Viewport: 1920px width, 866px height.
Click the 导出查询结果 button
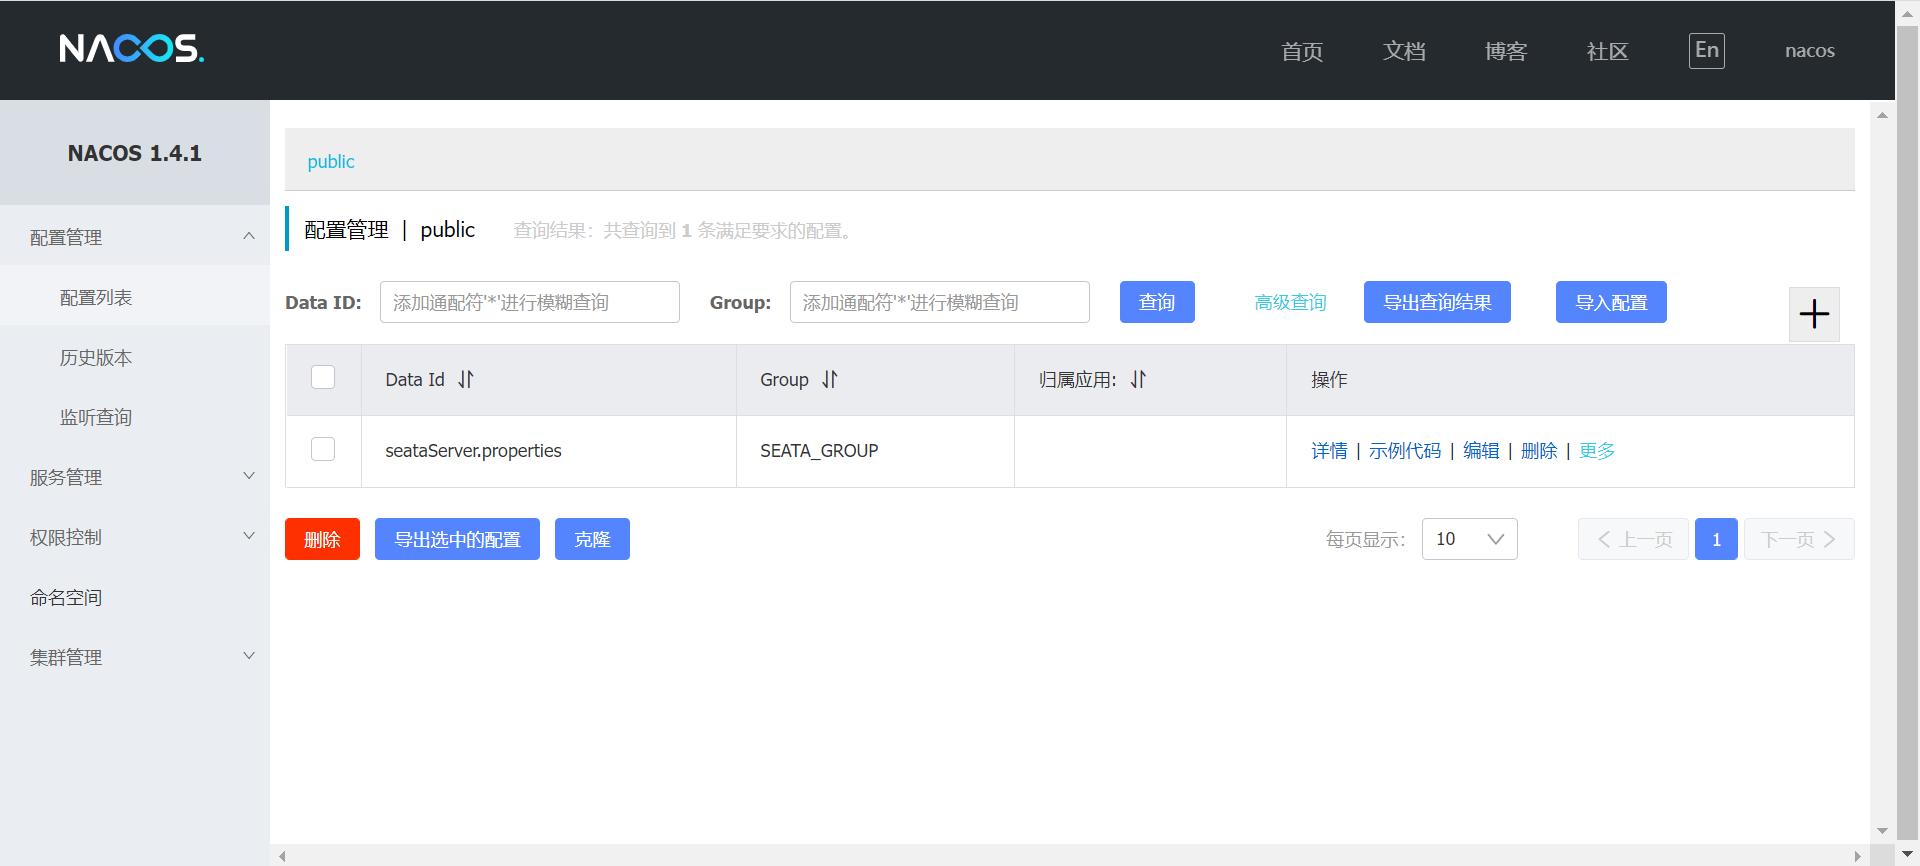tap(1437, 302)
